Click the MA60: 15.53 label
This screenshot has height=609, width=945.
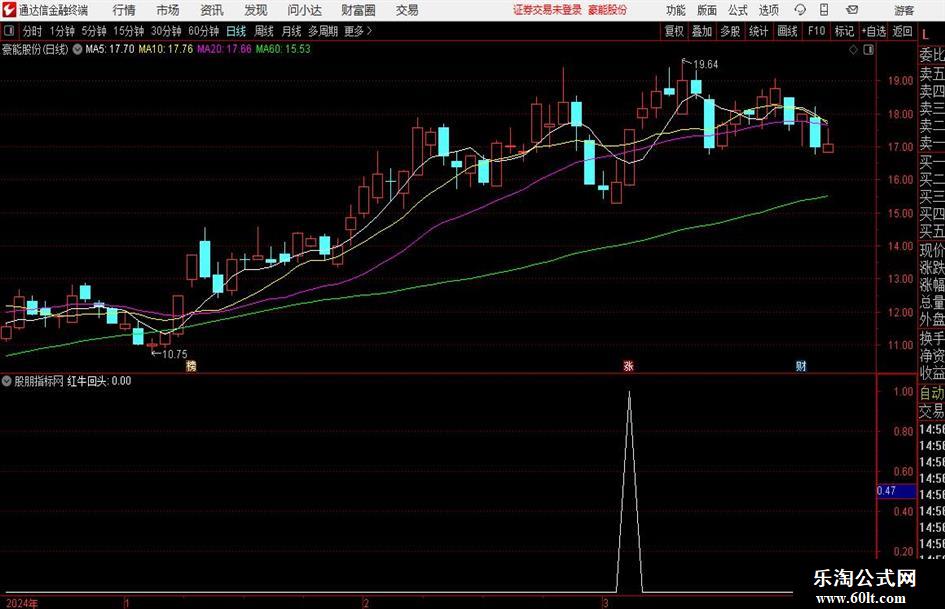(283, 49)
